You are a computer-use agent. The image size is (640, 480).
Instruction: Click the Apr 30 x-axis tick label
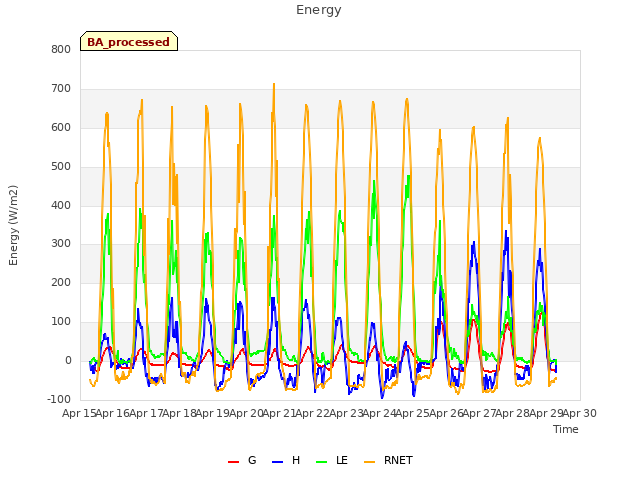580,413
